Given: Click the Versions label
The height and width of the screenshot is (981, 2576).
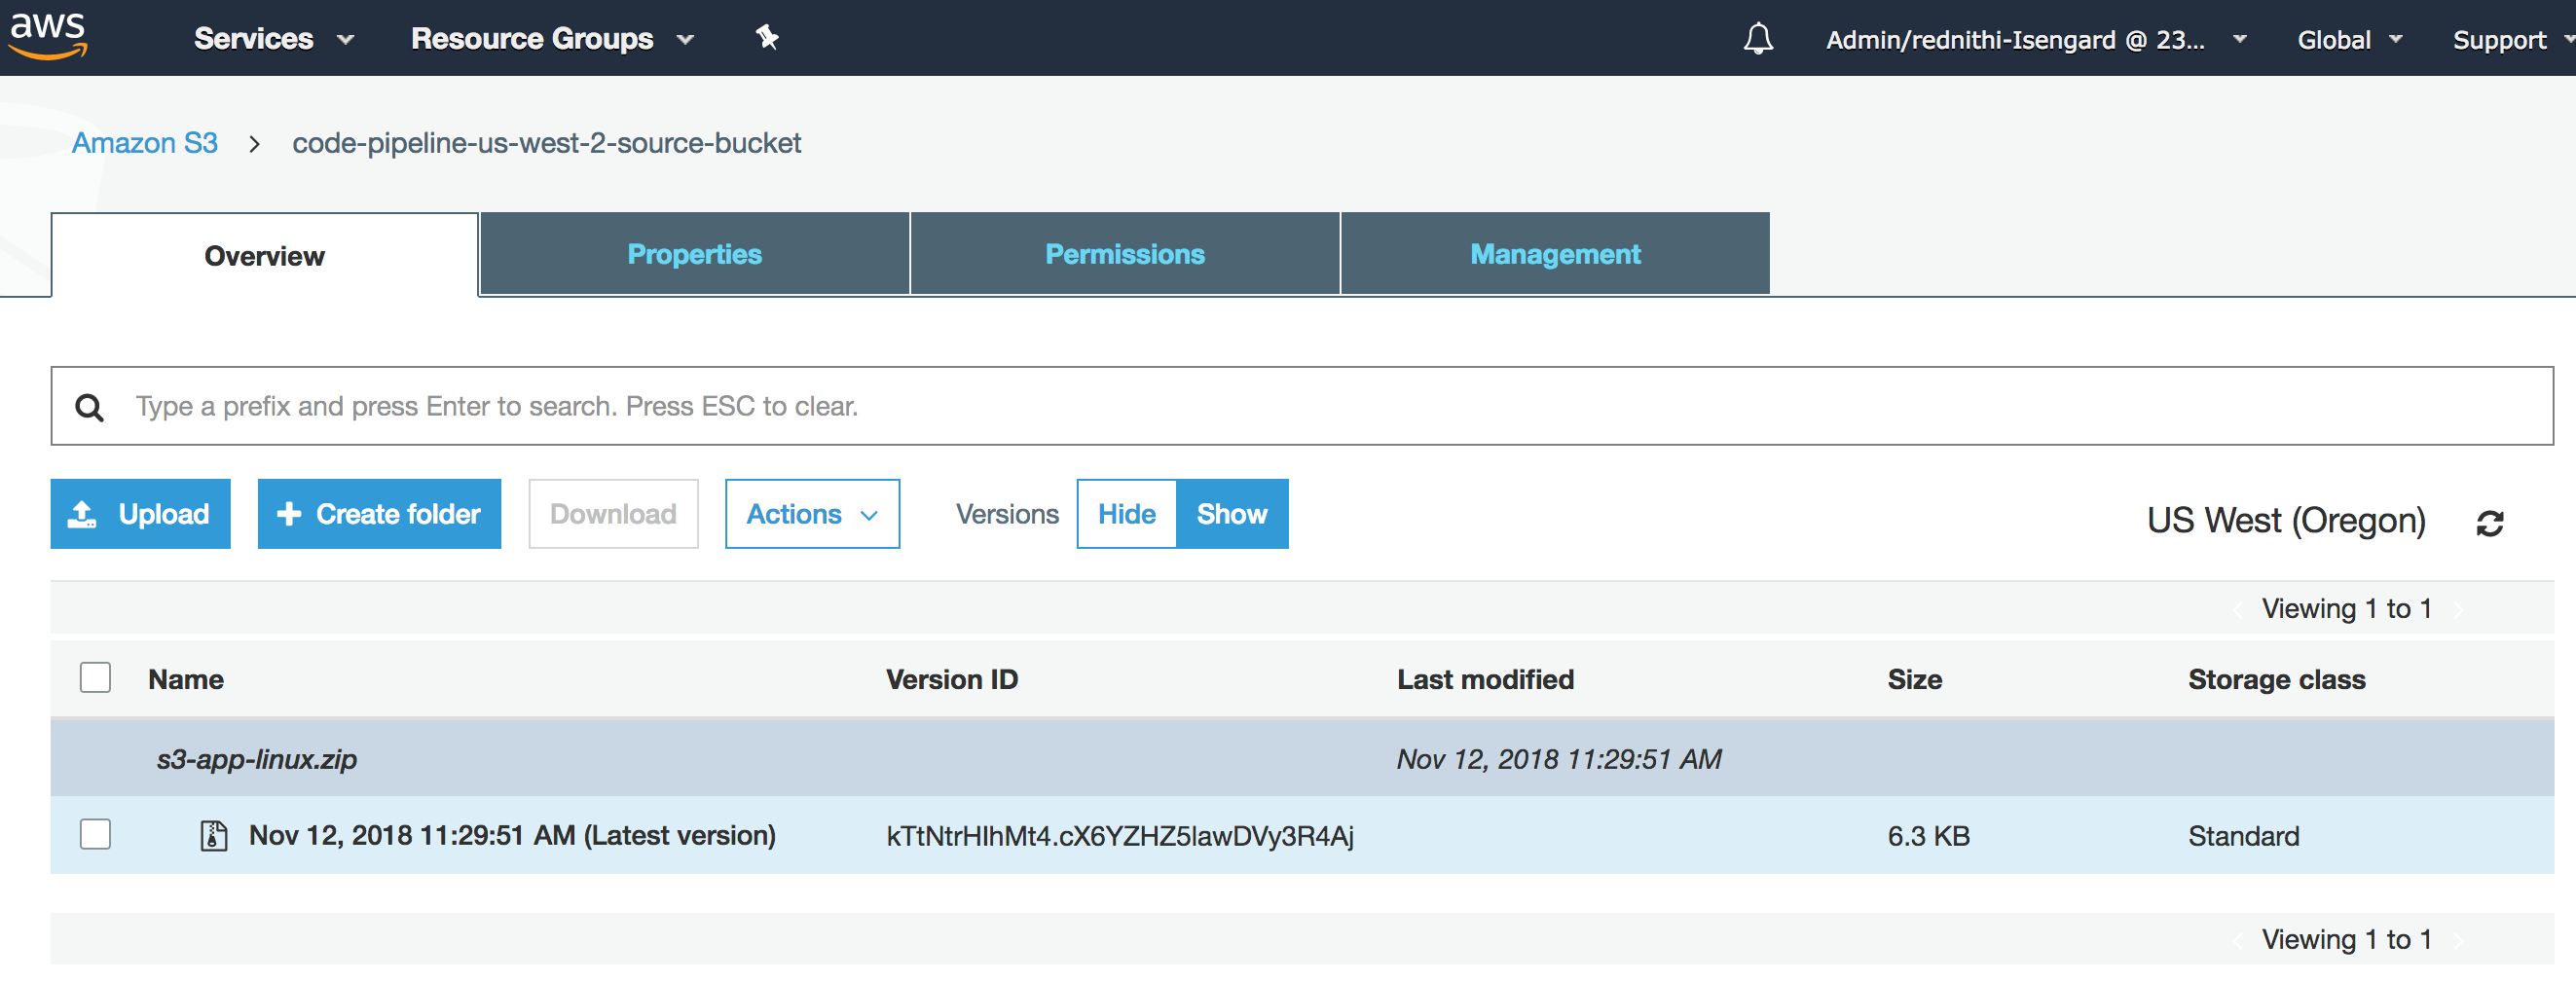Looking at the screenshot, I should (1007, 514).
